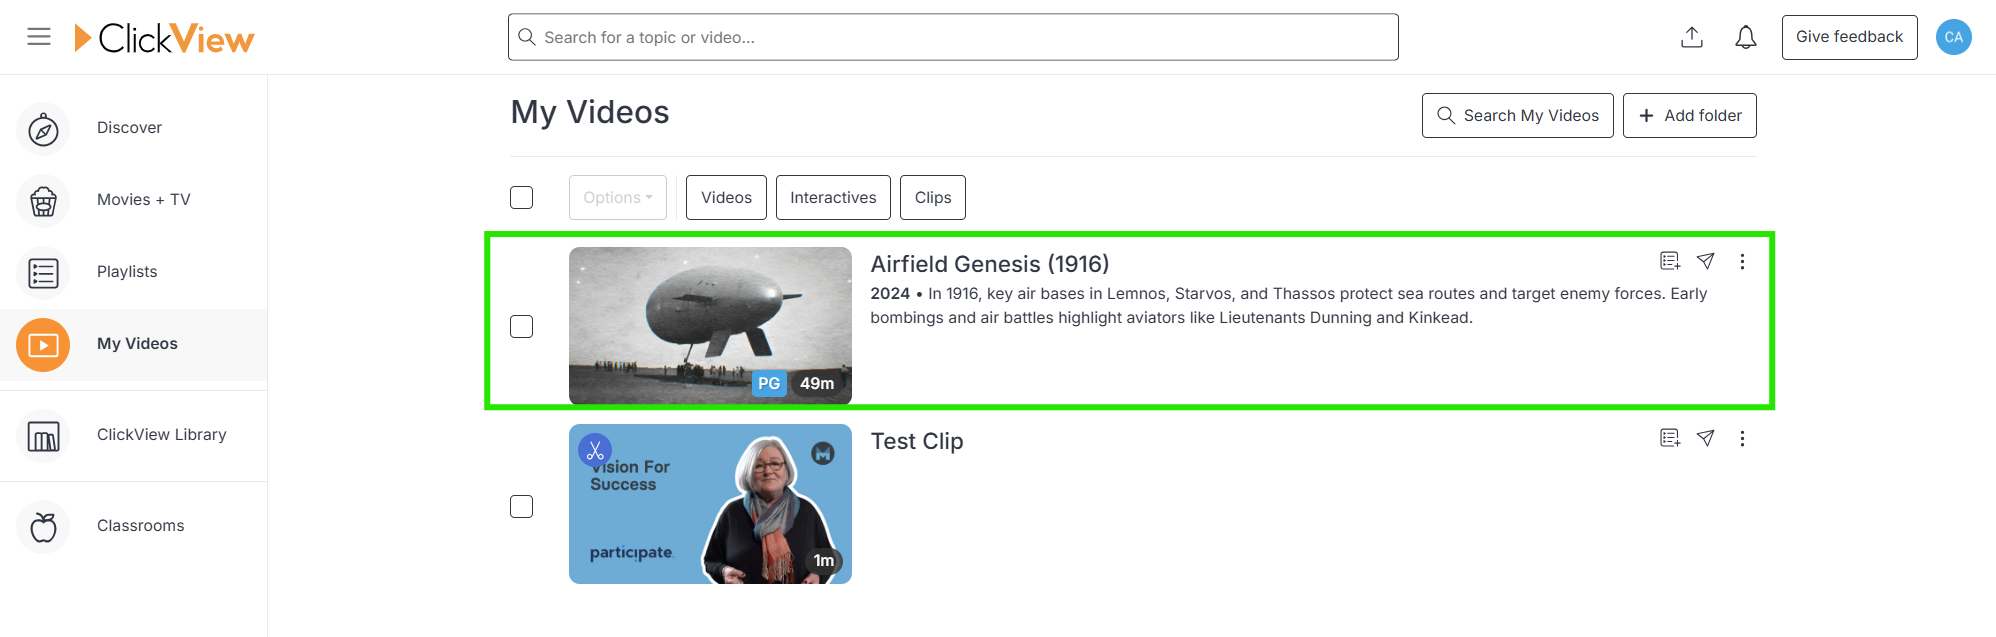Open the Options dropdown
The width and height of the screenshot is (1996, 637).
click(x=618, y=197)
